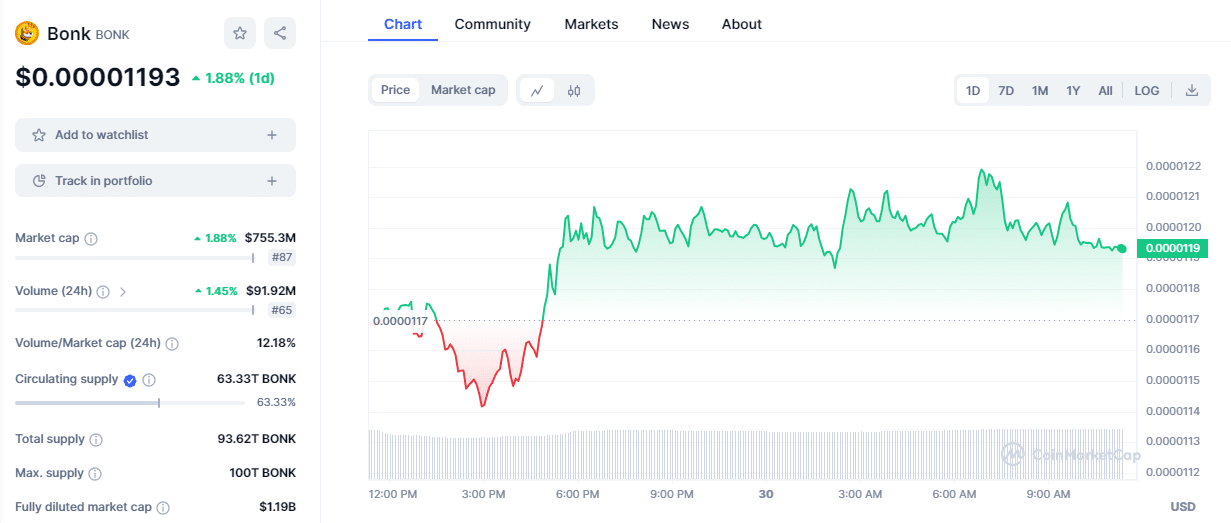Open Fully diluted market cap info icon
Screen dimensions: 1231x523
coord(163,508)
